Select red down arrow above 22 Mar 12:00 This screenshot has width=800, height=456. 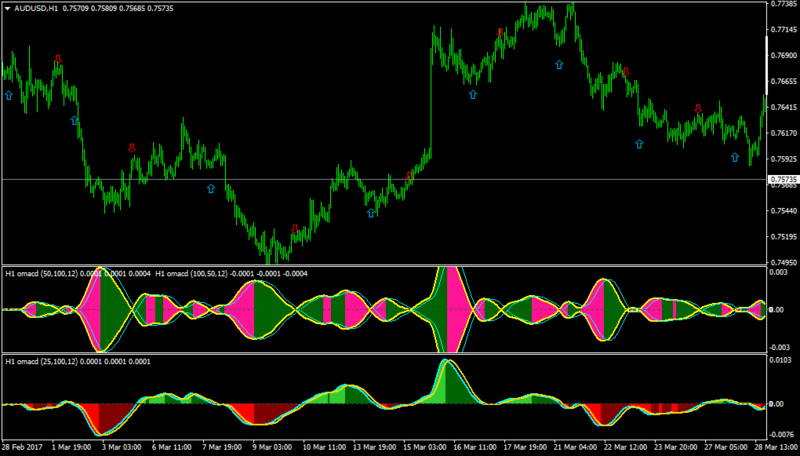point(627,72)
